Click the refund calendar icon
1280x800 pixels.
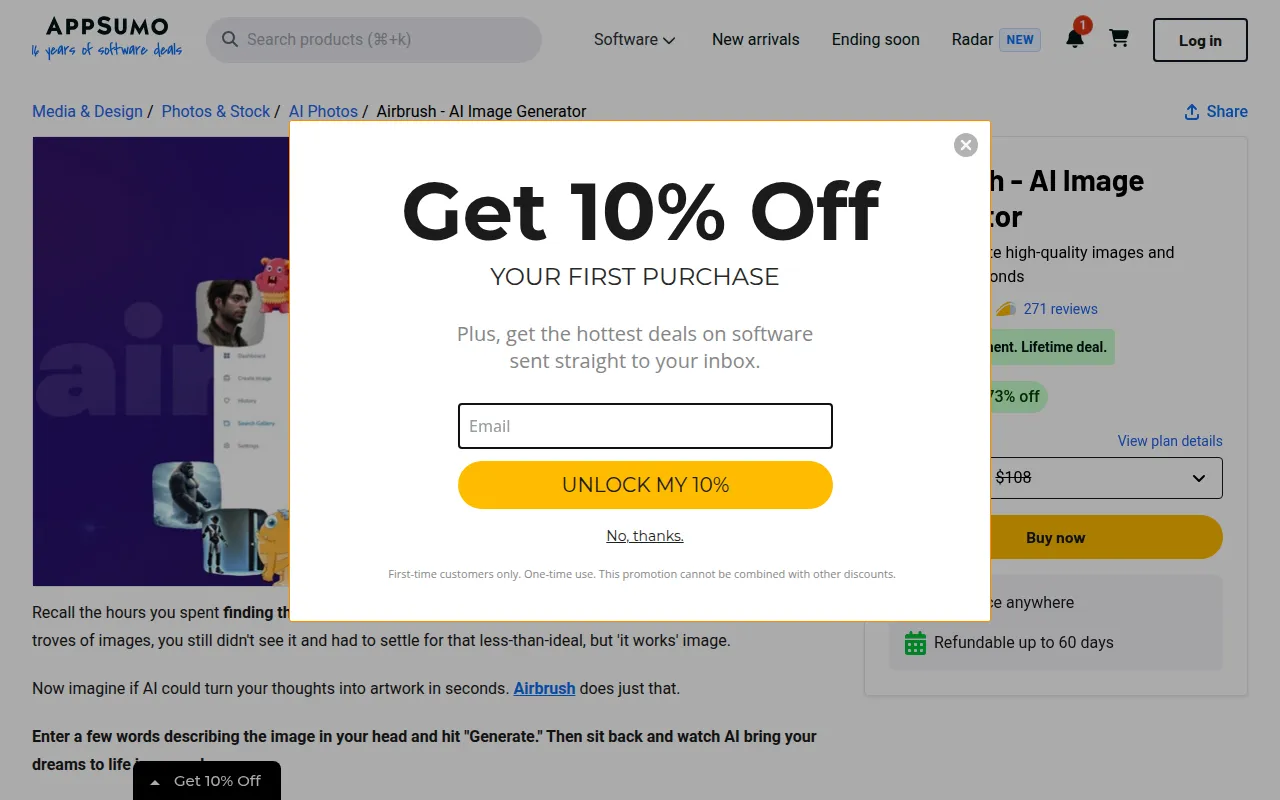click(x=915, y=643)
